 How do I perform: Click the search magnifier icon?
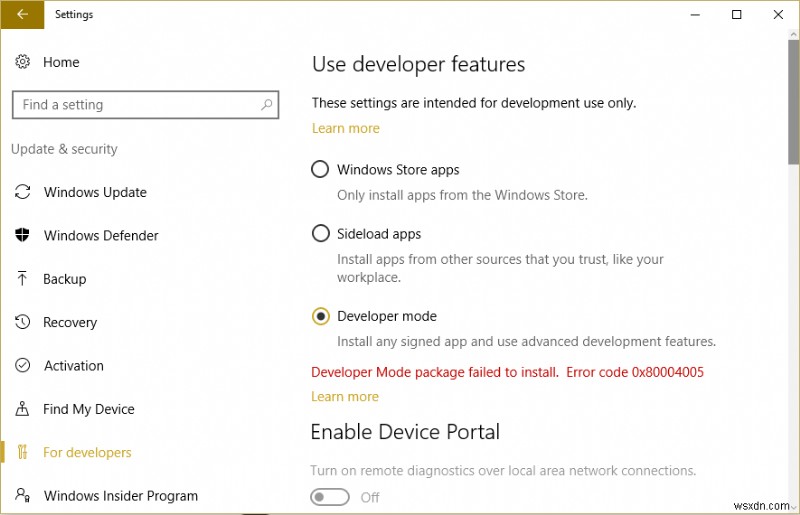pyautogui.click(x=267, y=105)
